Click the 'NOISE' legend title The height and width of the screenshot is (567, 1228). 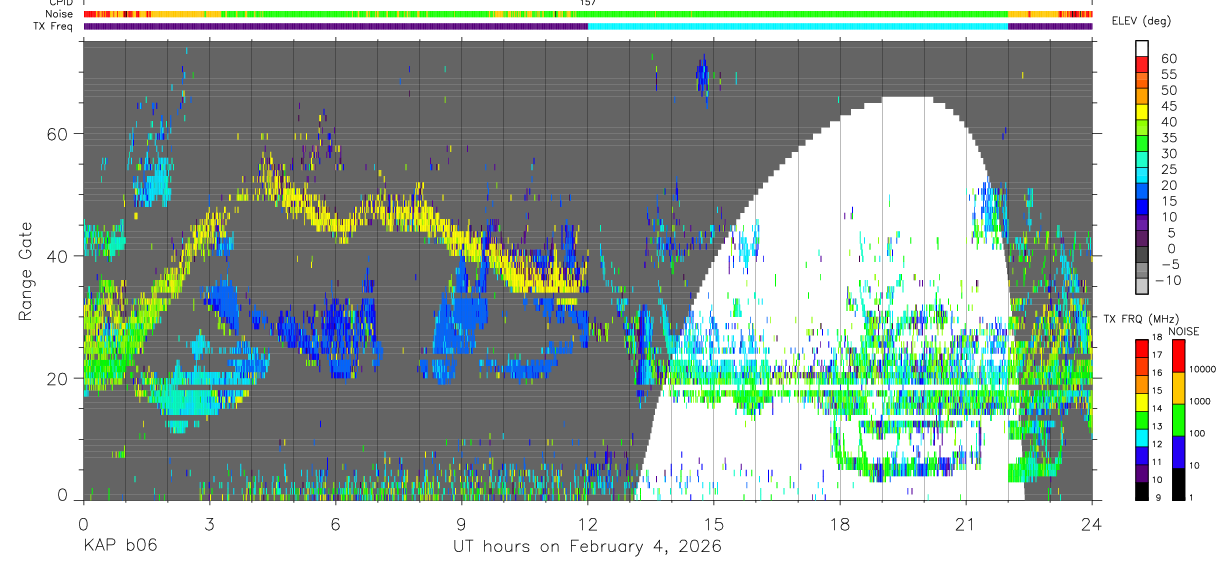pos(1183,331)
